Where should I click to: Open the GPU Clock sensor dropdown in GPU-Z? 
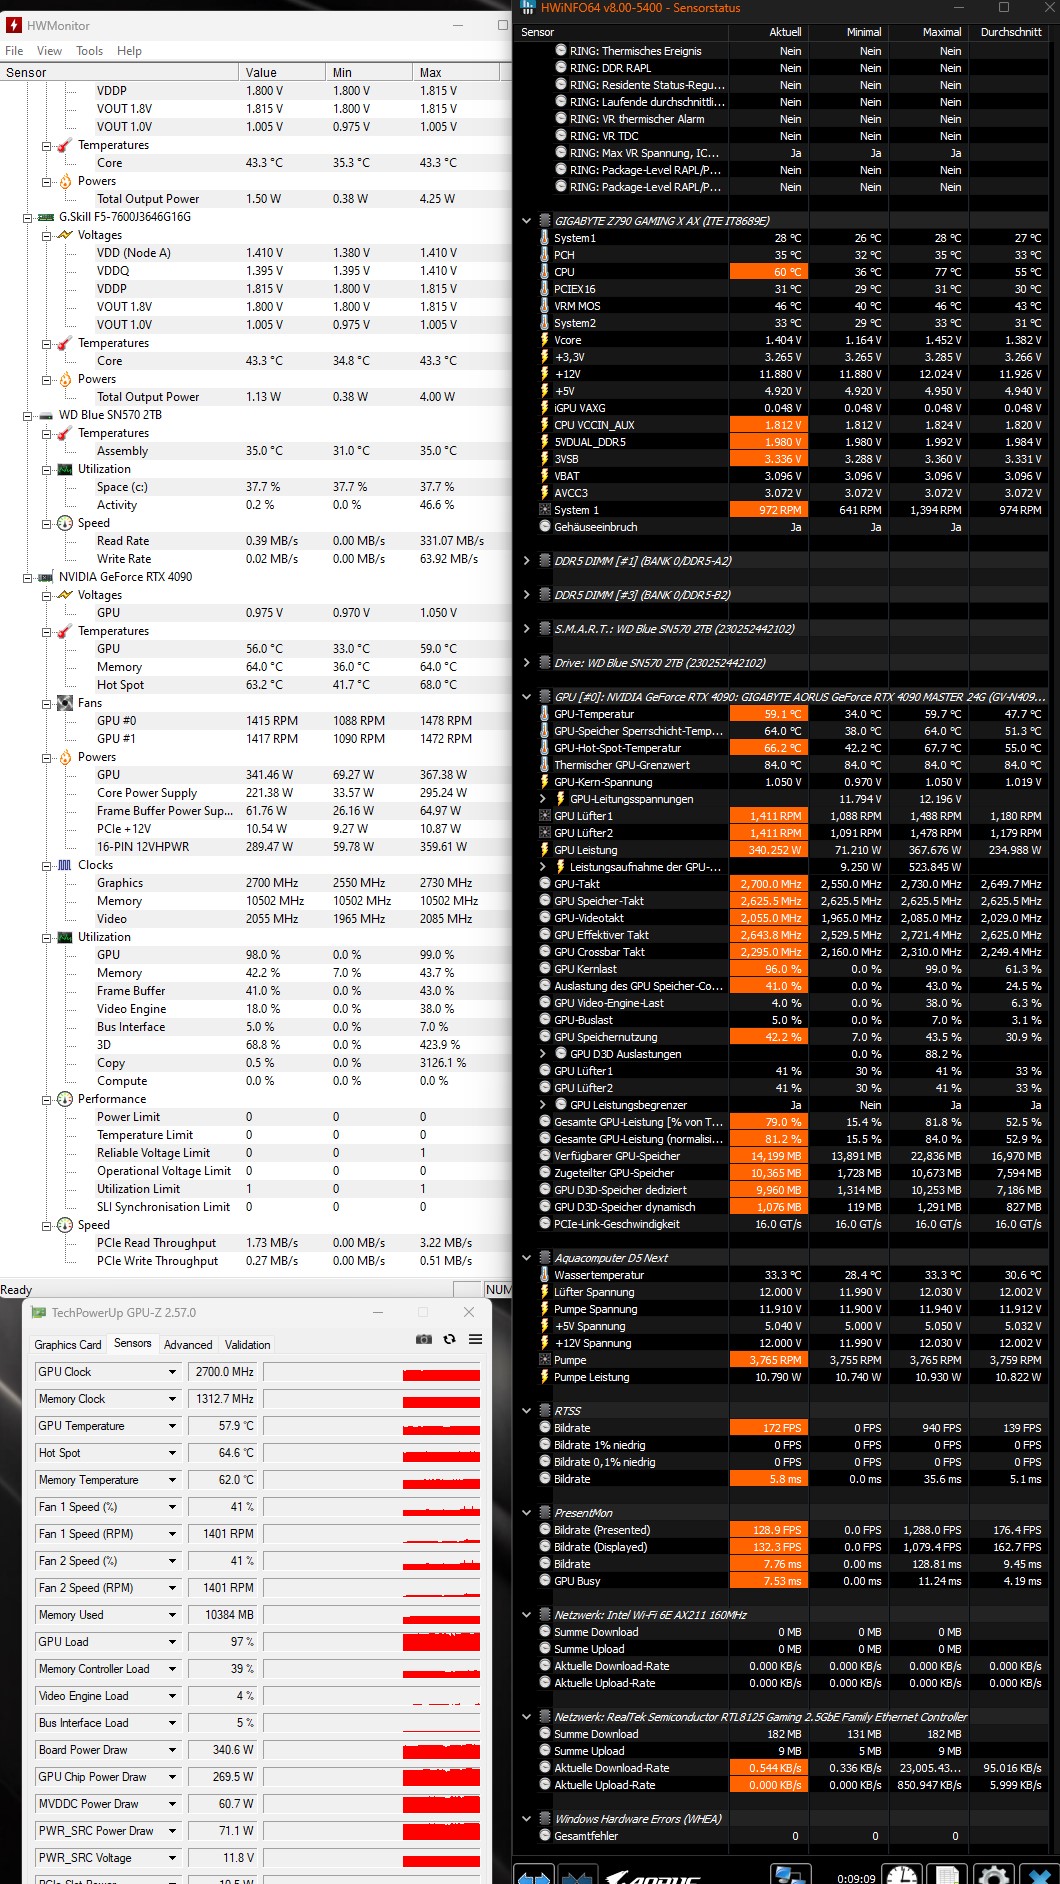tap(172, 1372)
